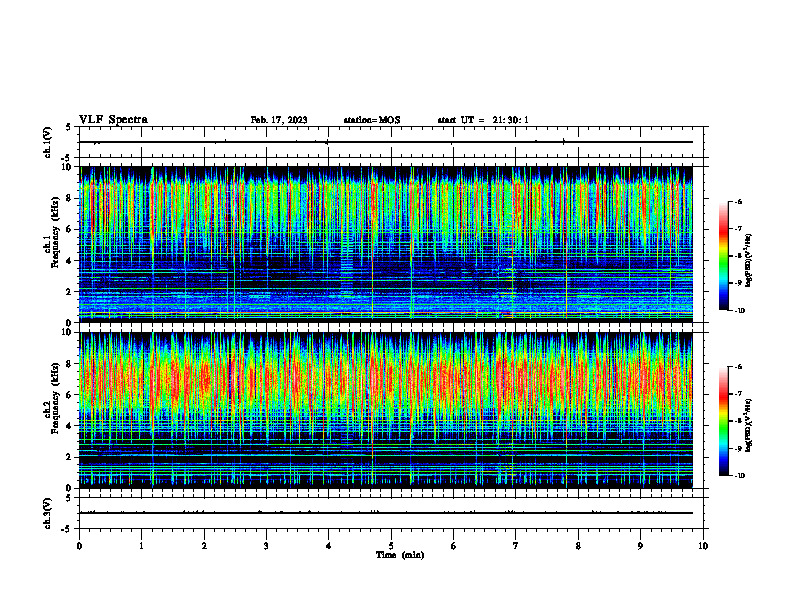Click the time axis tick label "7"
Screen dimensions: 792x612
[516, 546]
